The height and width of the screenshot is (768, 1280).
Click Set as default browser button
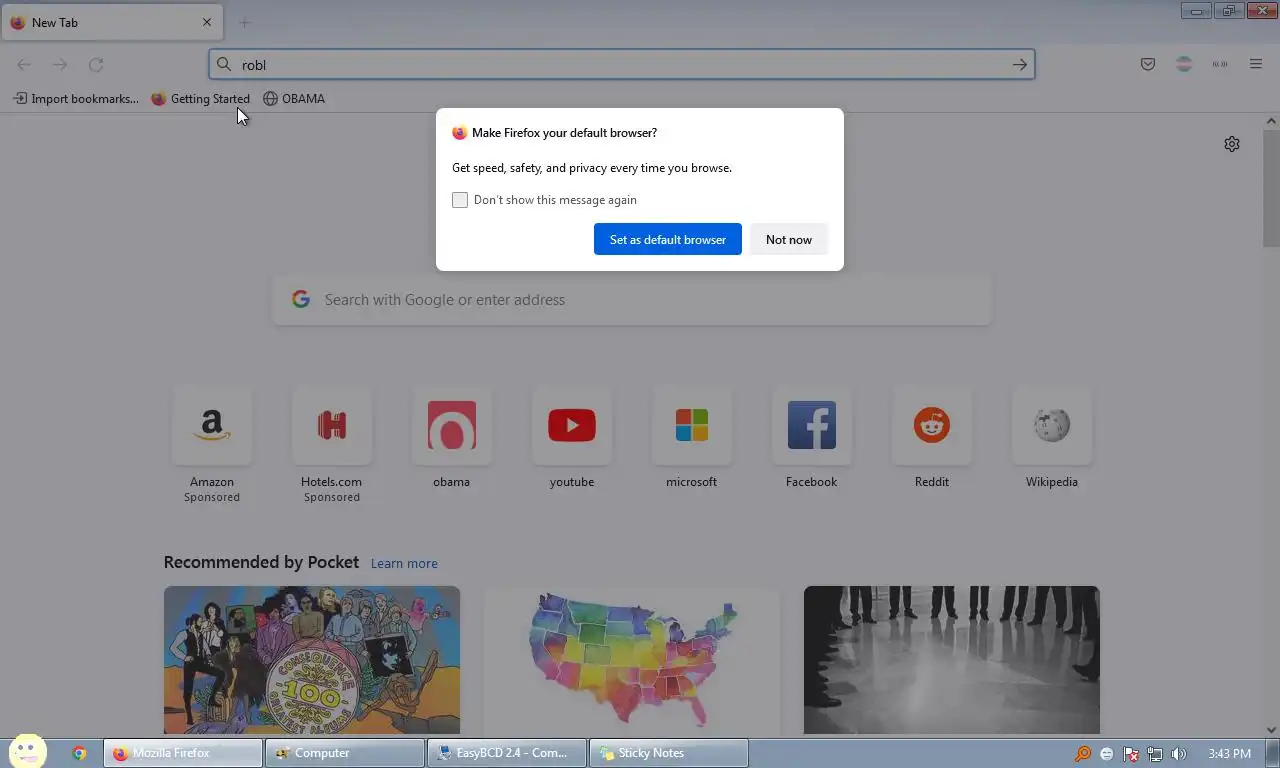tap(668, 239)
